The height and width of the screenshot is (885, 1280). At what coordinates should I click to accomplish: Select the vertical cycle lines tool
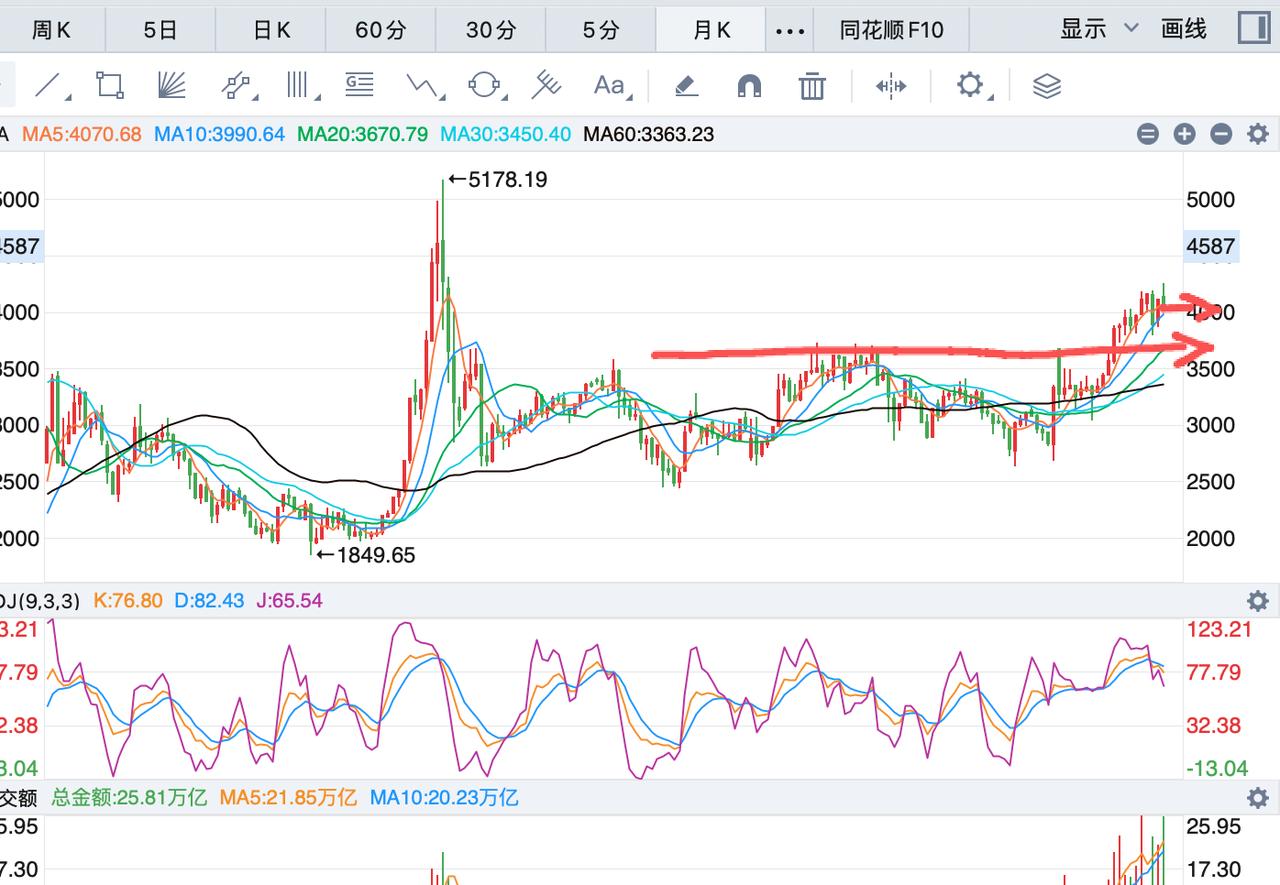click(x=300, y=85)
